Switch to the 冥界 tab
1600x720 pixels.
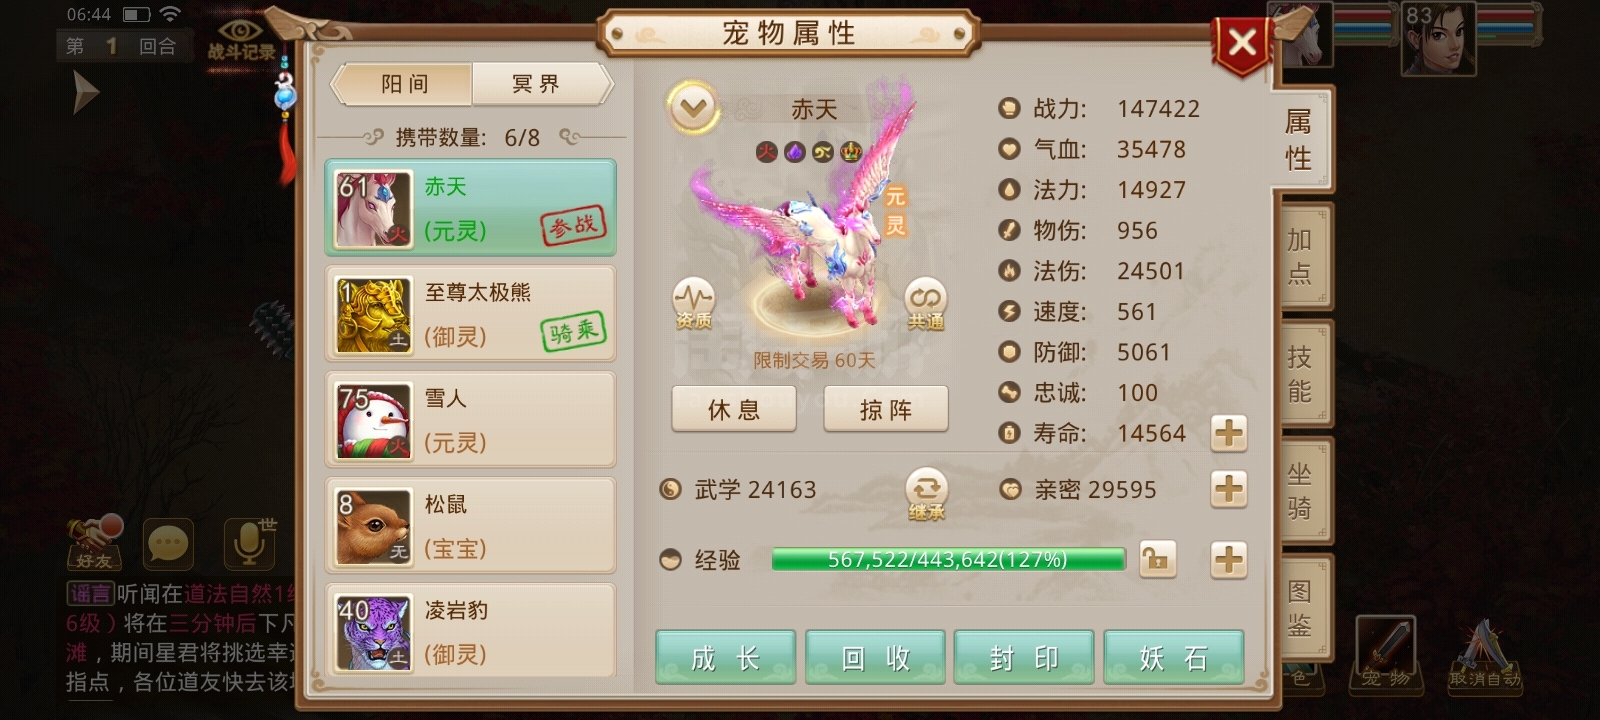[x=538, y=84]
